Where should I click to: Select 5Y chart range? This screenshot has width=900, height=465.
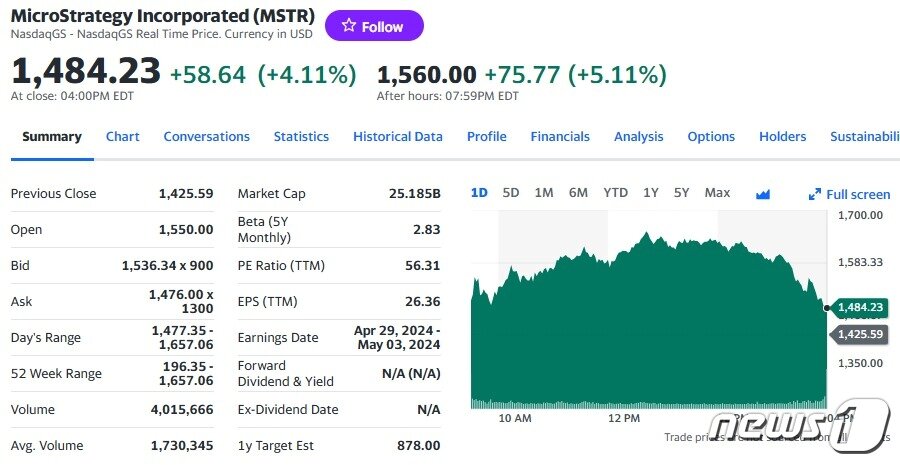681,193
